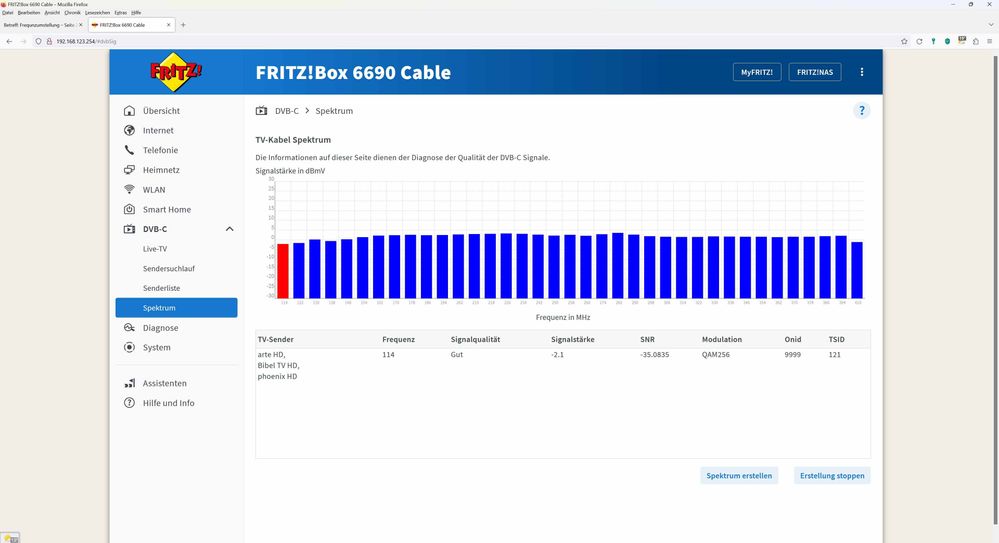Click the System icon in sidebar
The height and width of the screenshot is (543, 999).
(129, 347)
